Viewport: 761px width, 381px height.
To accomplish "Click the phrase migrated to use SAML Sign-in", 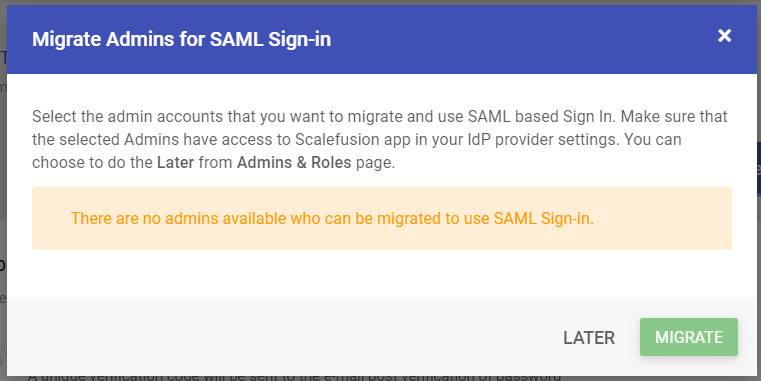I will (x=485, y=218).
